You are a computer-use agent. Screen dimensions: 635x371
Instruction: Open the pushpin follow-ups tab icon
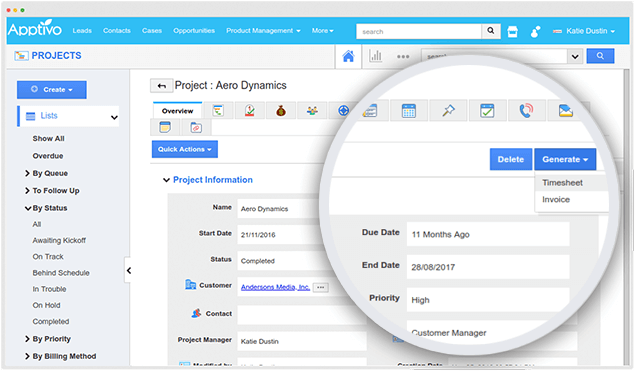click(448, 110)
